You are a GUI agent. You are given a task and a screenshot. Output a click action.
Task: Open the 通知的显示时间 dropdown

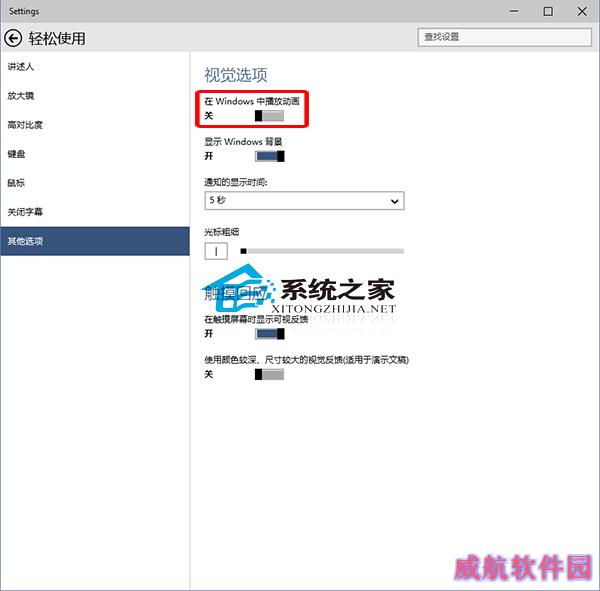pyautogui.click(x=304, y=201)
